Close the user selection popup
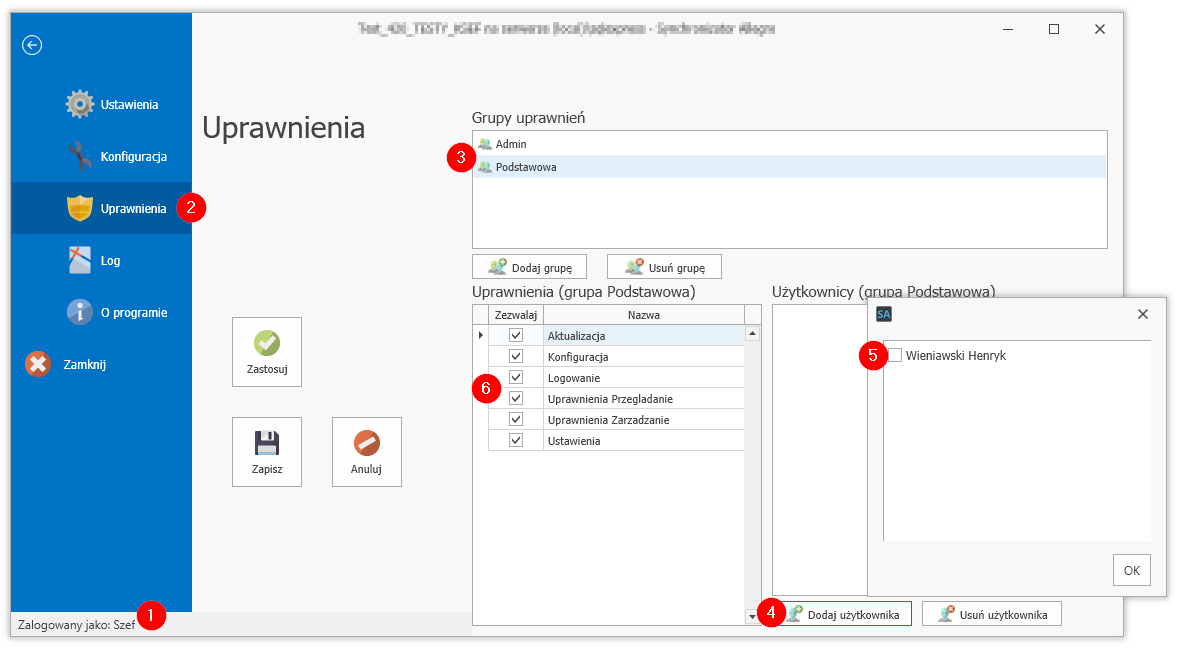 pyautogui.click(x=1143, y=314)
